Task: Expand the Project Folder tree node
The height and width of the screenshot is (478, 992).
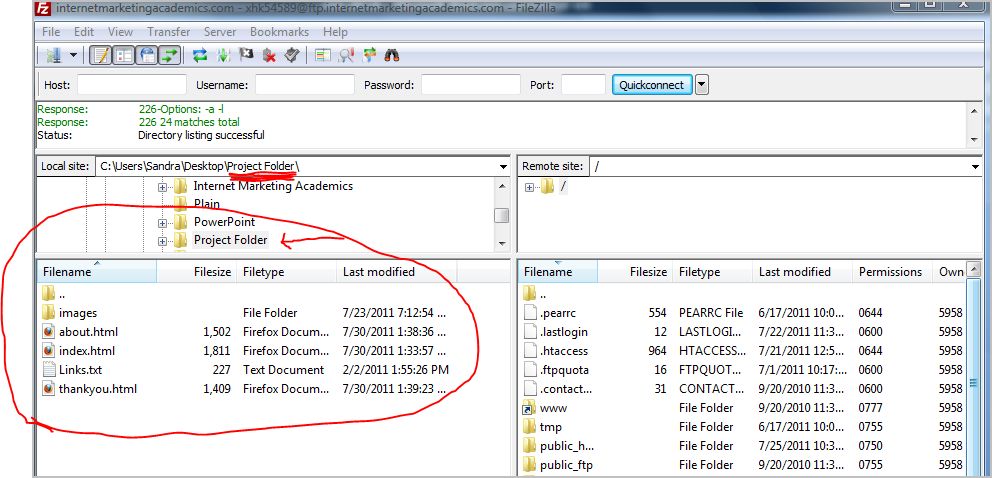Action: tap(162, 241)
